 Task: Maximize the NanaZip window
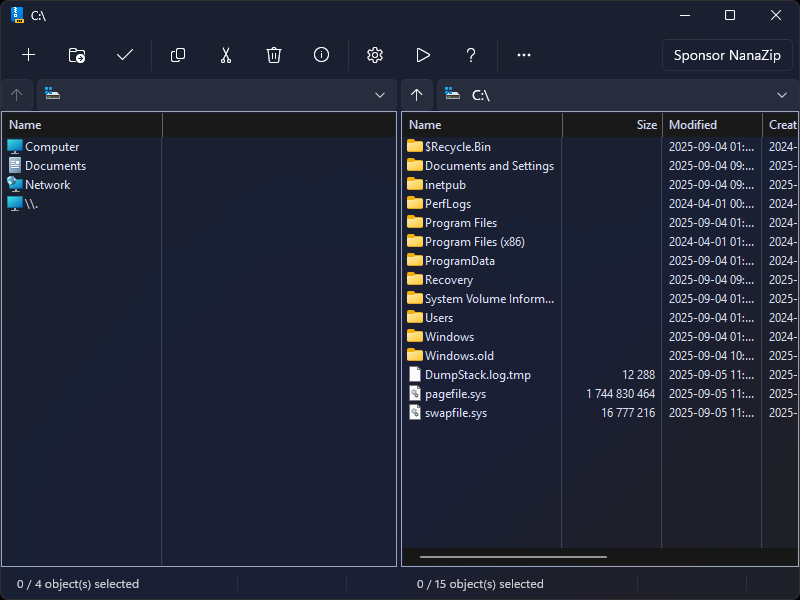pyautogui.click(x=730, y=15)
